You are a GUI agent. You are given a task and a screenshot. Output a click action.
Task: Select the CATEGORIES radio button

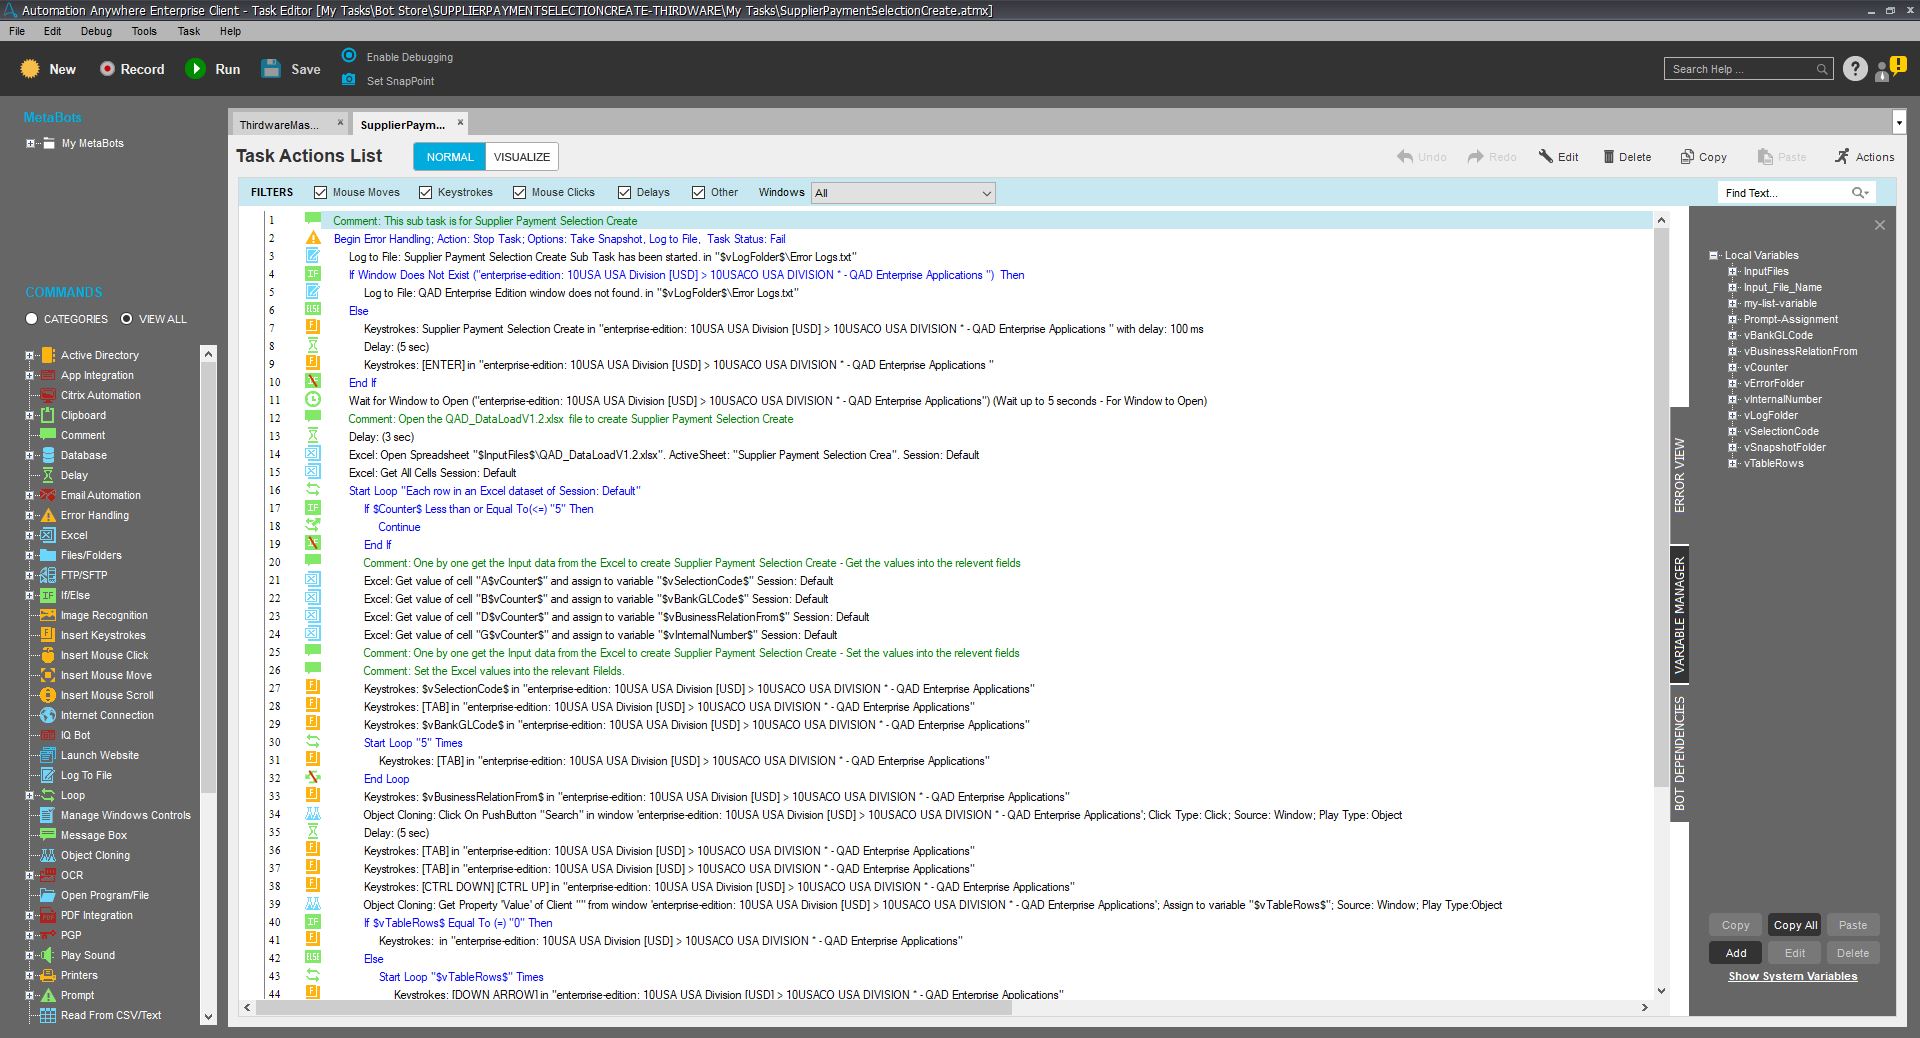32,319
